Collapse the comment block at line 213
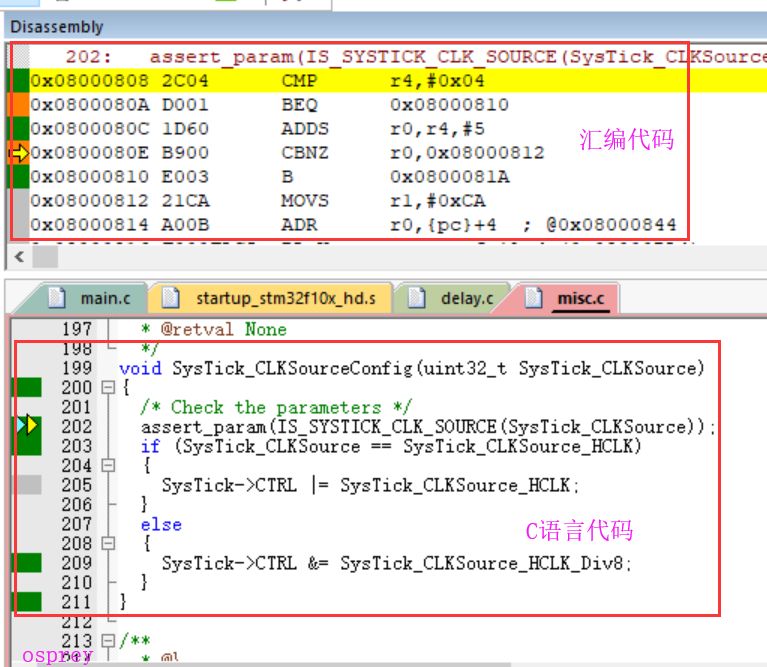 108,641
